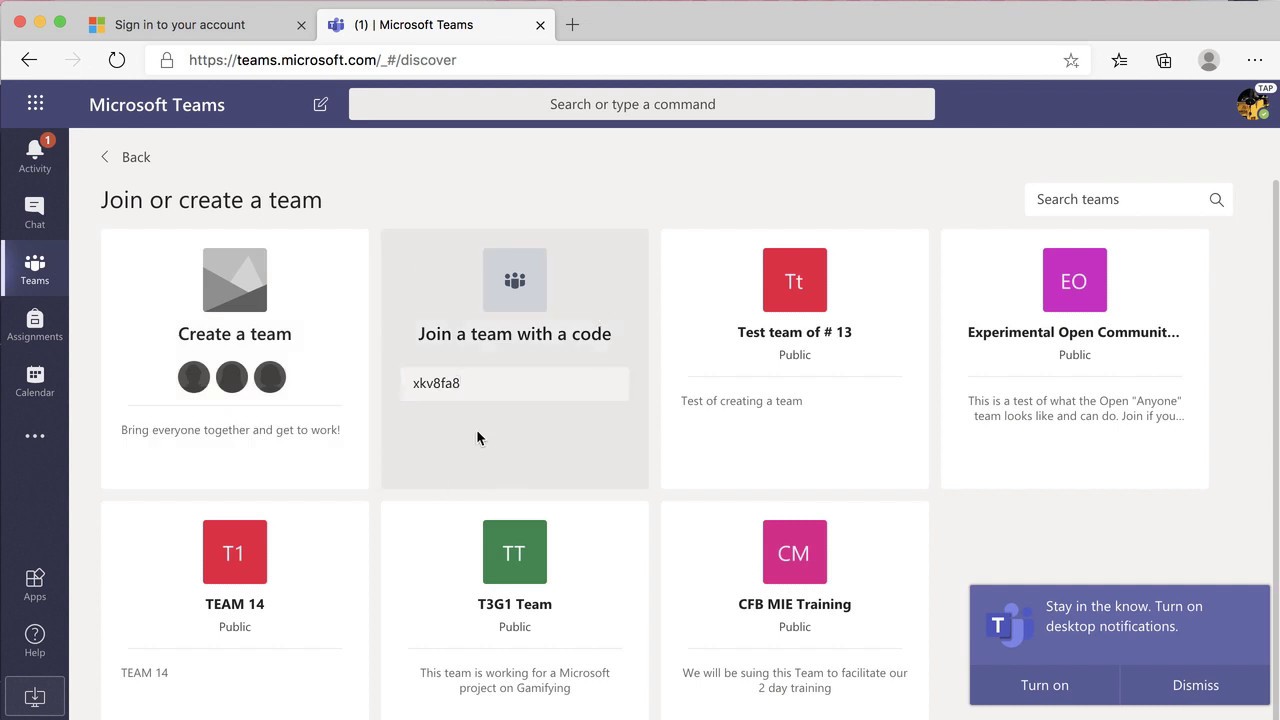
Task: Start a new chat with compose icon
Action: point(320,104)
